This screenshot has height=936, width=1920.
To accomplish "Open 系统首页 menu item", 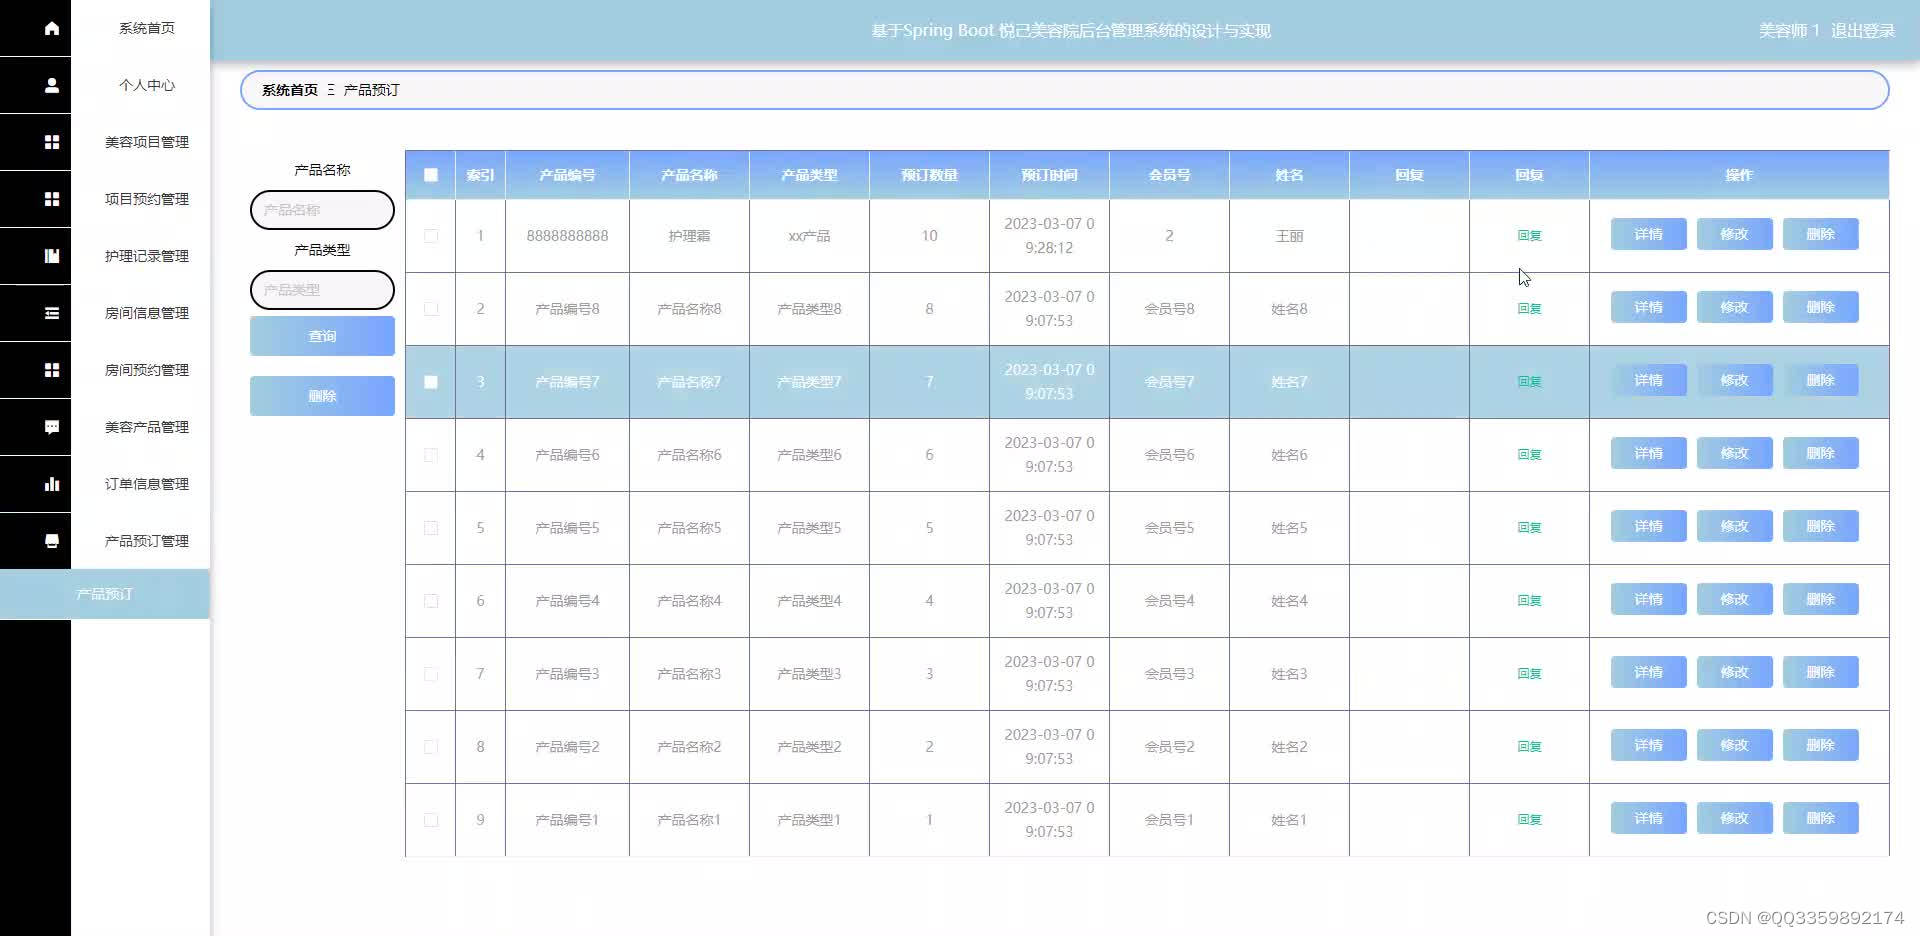I will click(x=147, y=28).
